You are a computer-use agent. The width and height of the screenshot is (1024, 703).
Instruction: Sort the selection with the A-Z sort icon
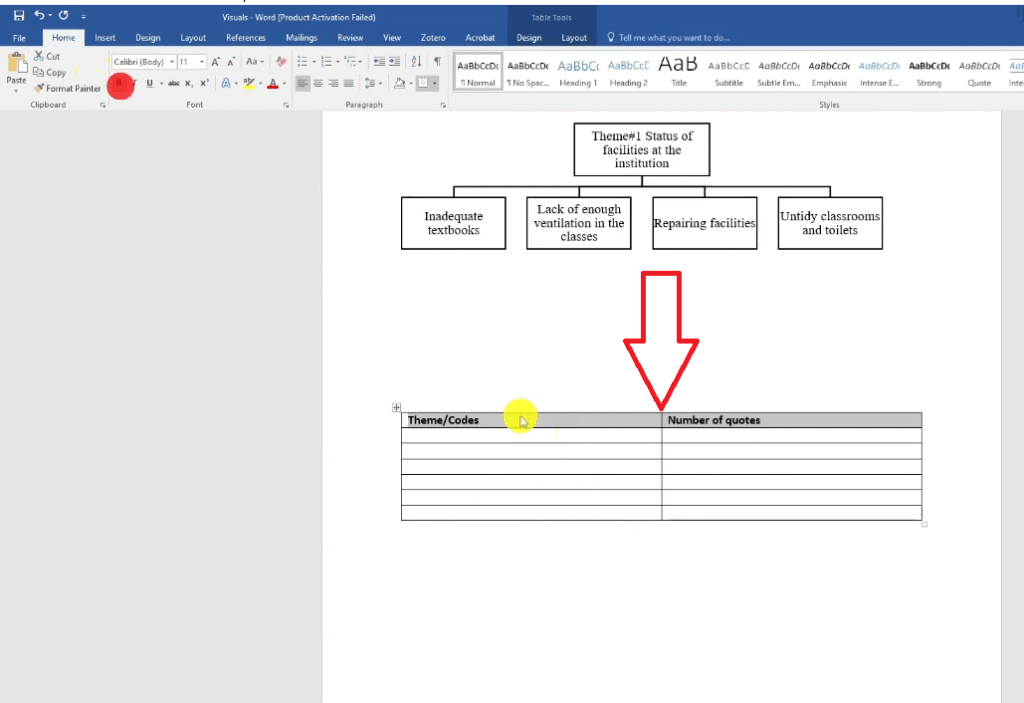[417, 62]
